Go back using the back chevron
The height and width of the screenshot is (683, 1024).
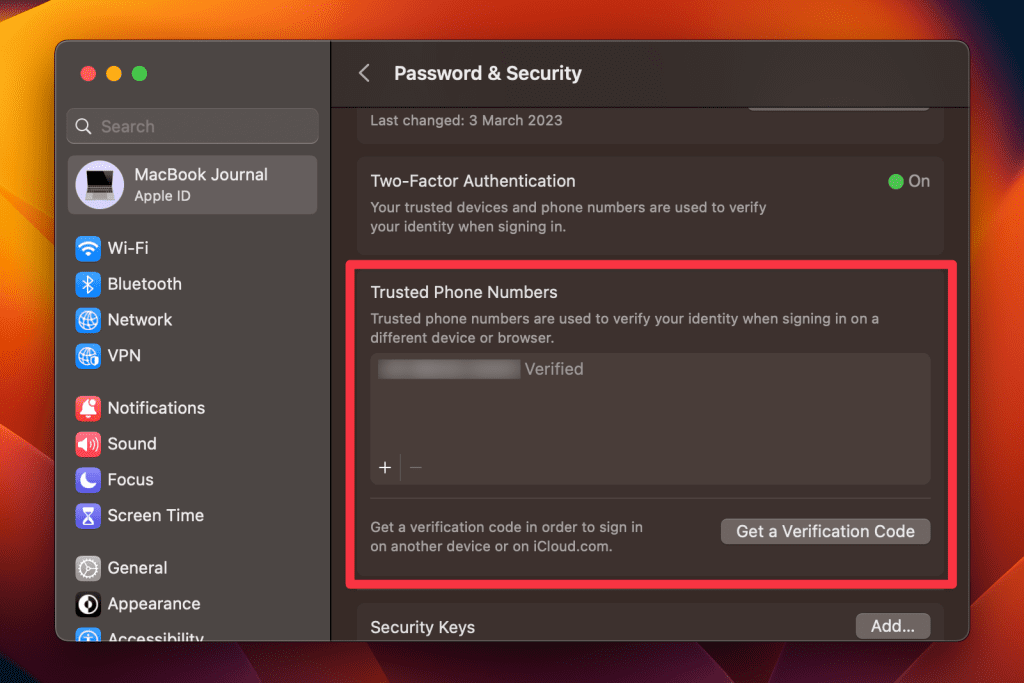pyautogui.click(x=364, y=73)
